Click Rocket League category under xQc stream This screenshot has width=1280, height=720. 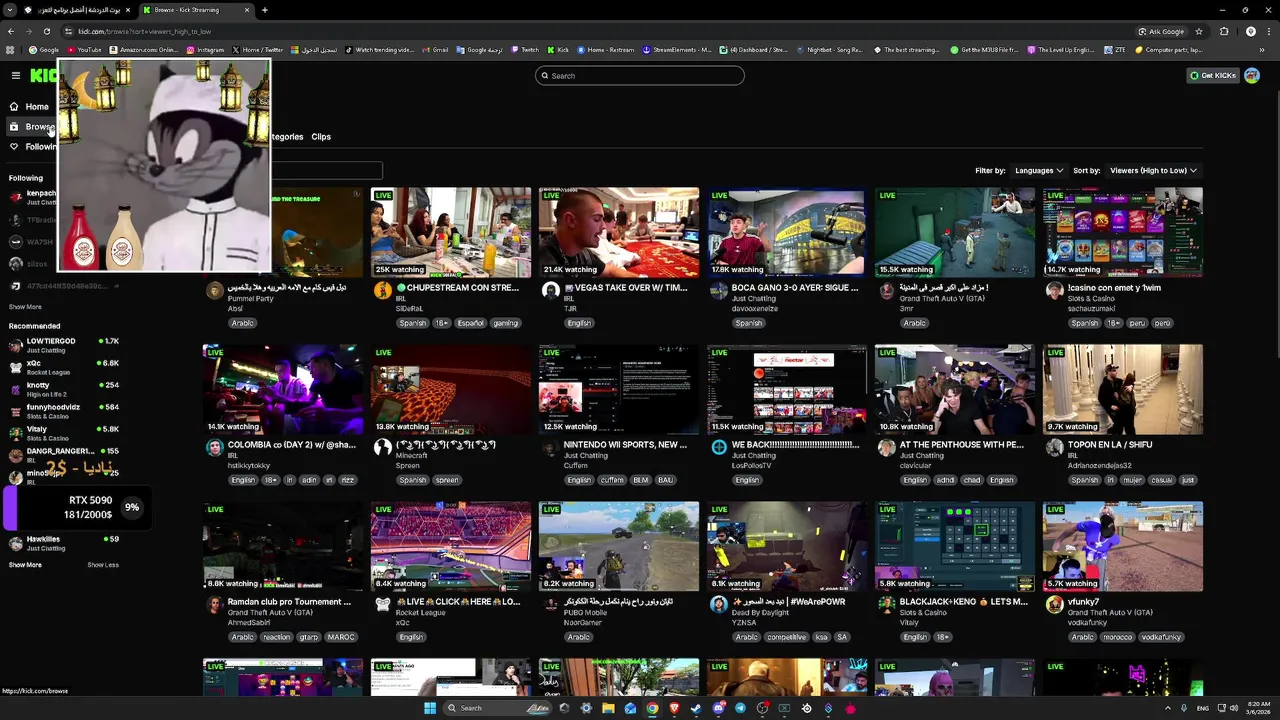tap(420, 612)
